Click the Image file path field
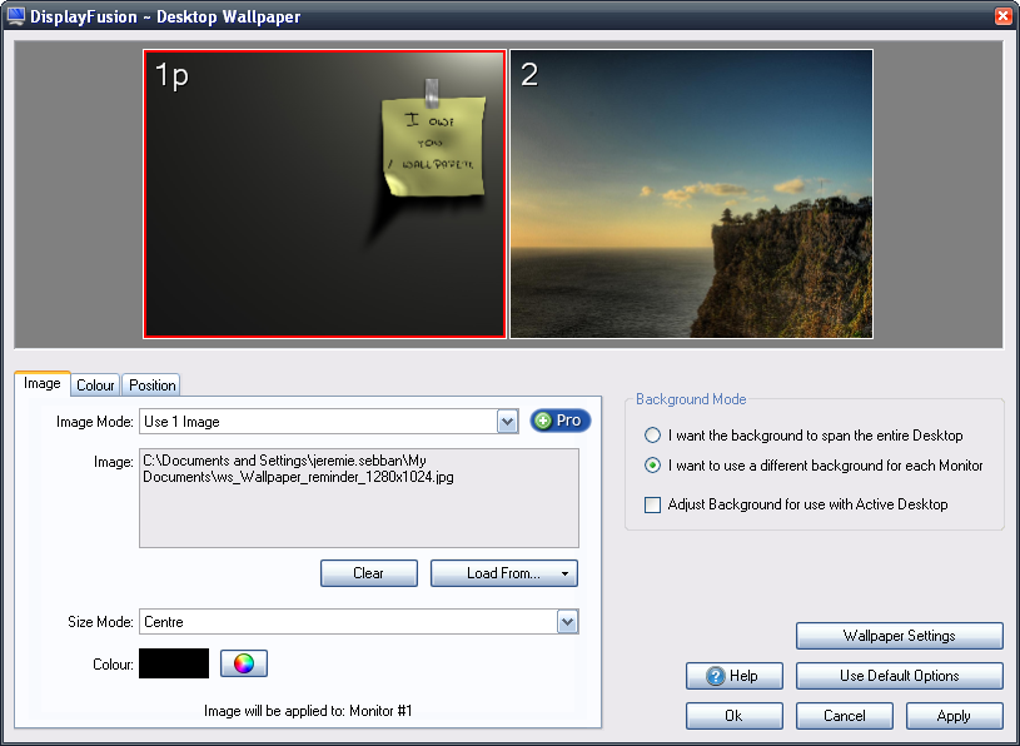The image size is (1020, 746). click(359, 498)
